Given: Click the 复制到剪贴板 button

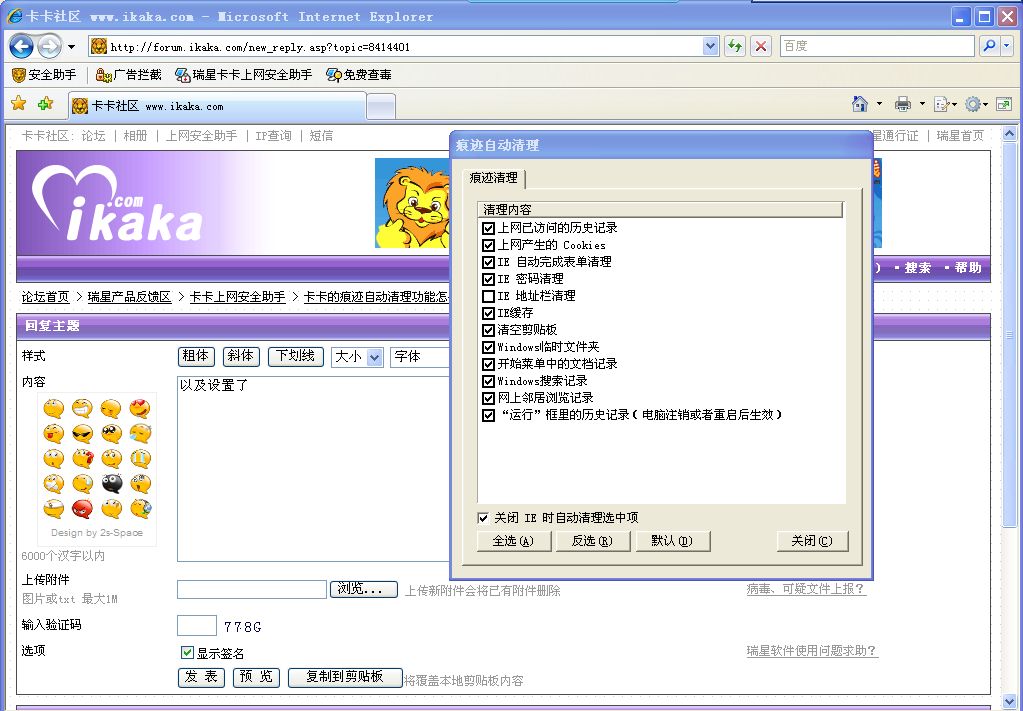Looking at the screenshot, I should (345, 677).
